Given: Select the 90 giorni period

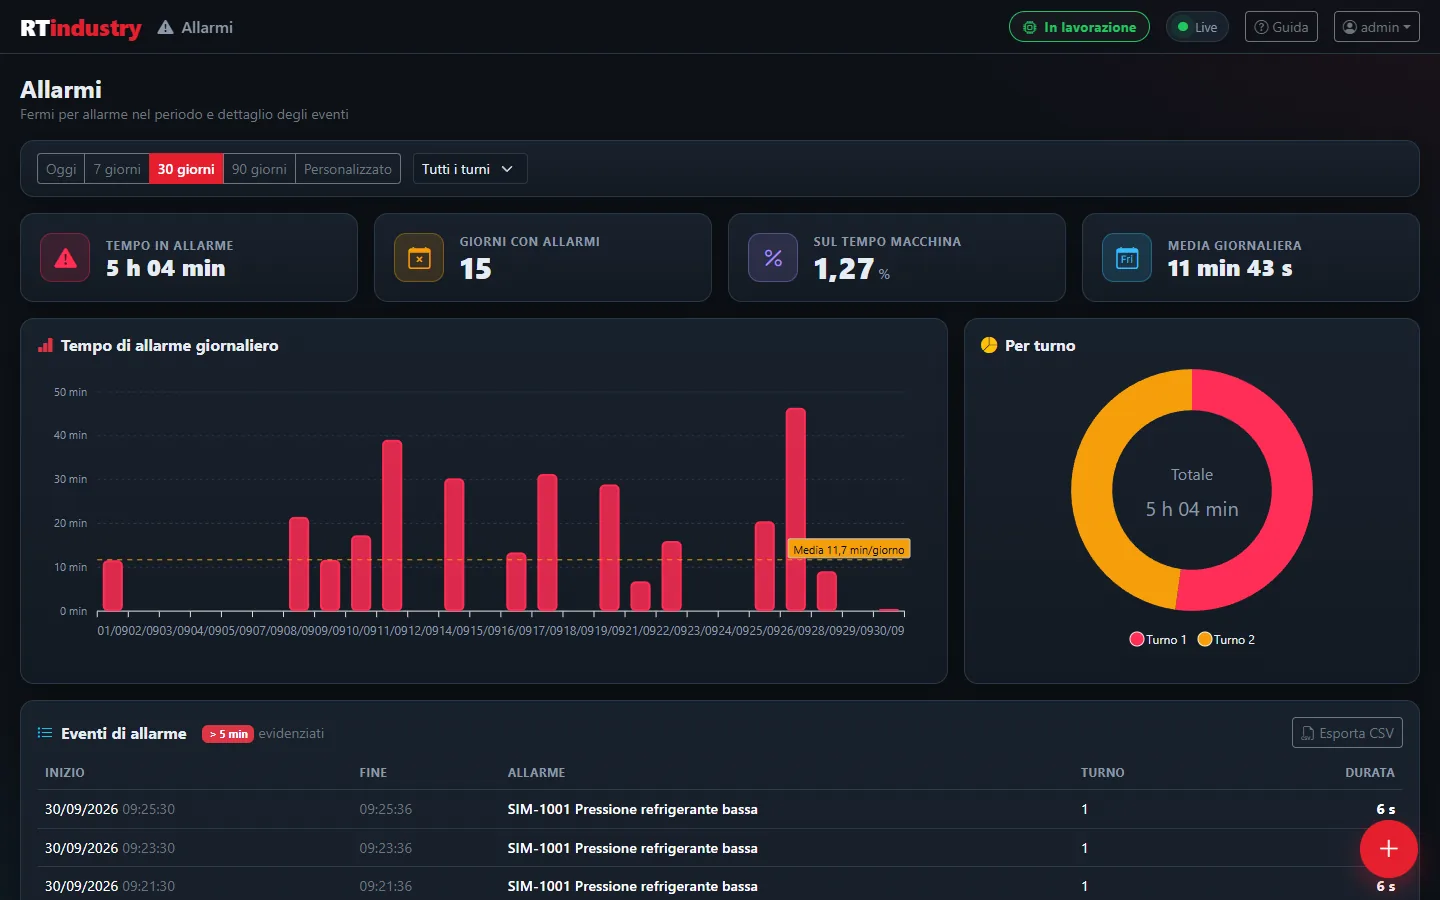Looking at the screenshot, I should [259, 169].
